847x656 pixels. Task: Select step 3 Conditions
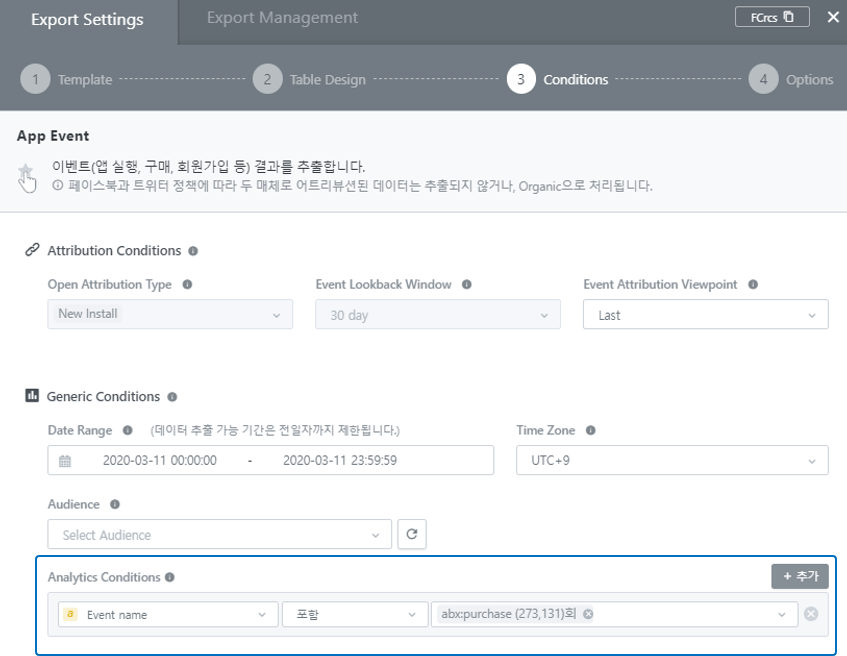click(x=557, y=79)
